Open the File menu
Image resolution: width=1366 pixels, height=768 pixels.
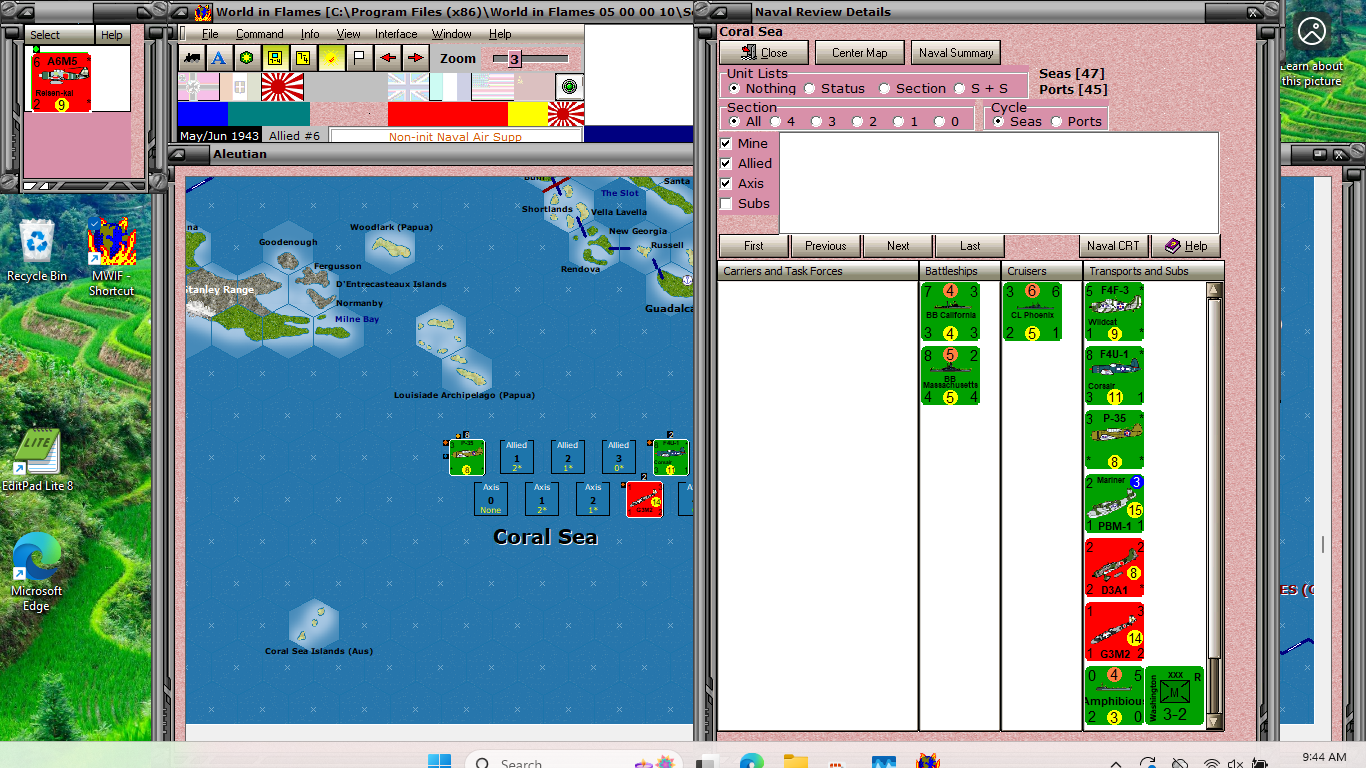coord(210,34)
